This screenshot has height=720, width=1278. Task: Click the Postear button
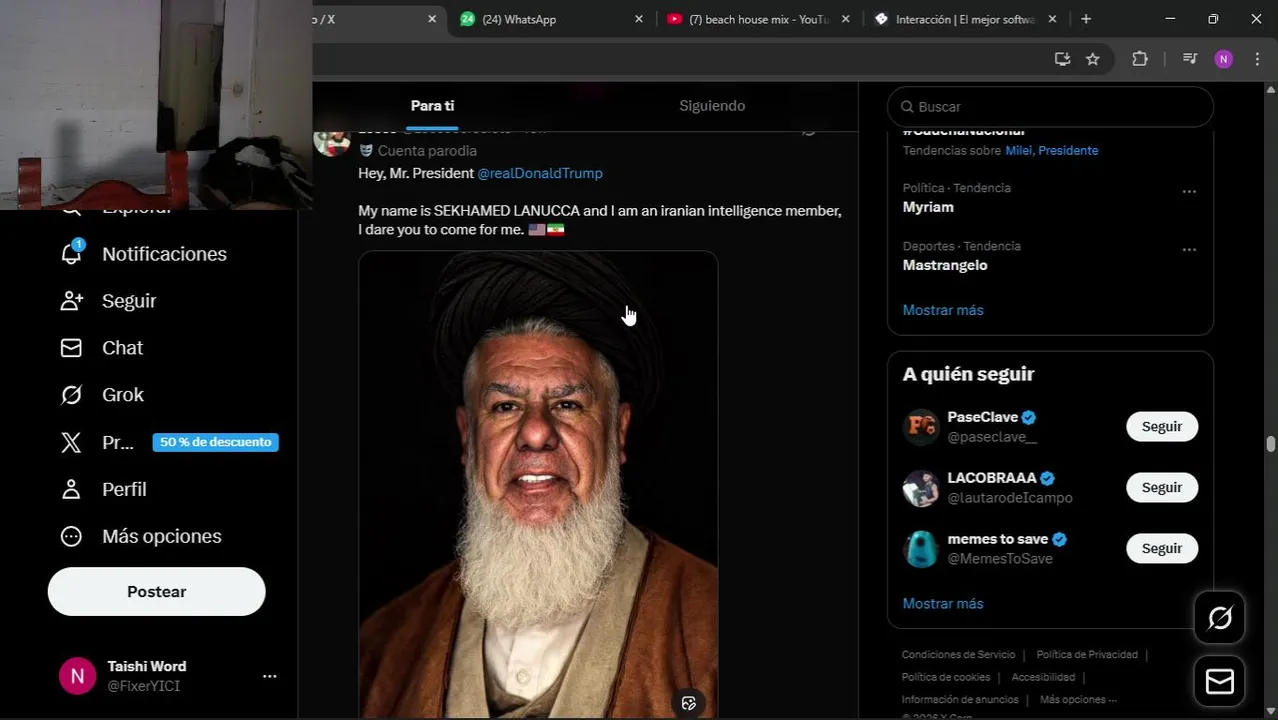[156, 592]
